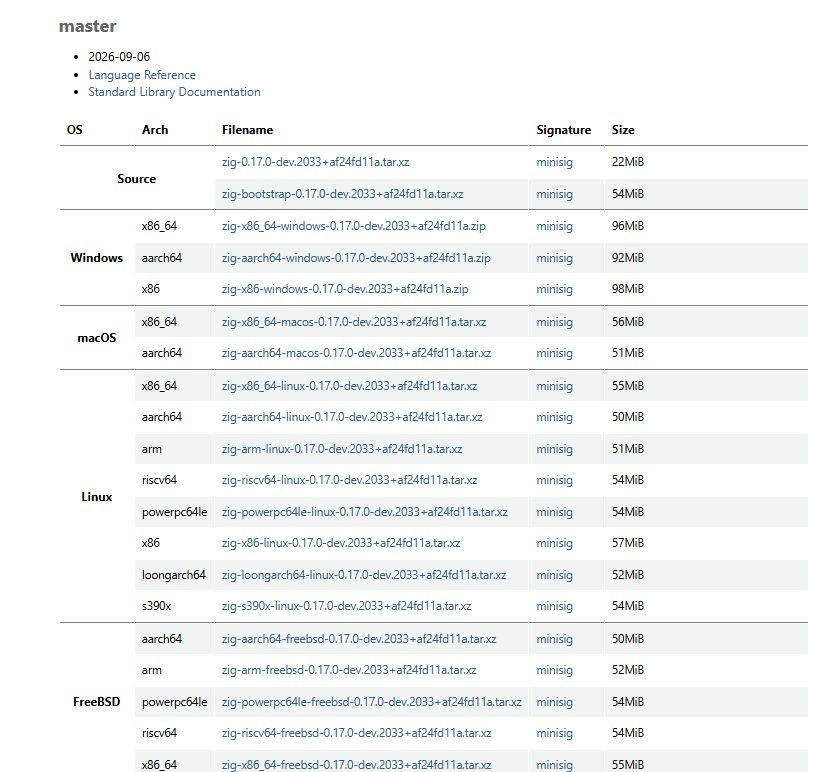Open minisig for x86_64 Windows build
Screen dimensions: 822x772
(x=555, y=226)
